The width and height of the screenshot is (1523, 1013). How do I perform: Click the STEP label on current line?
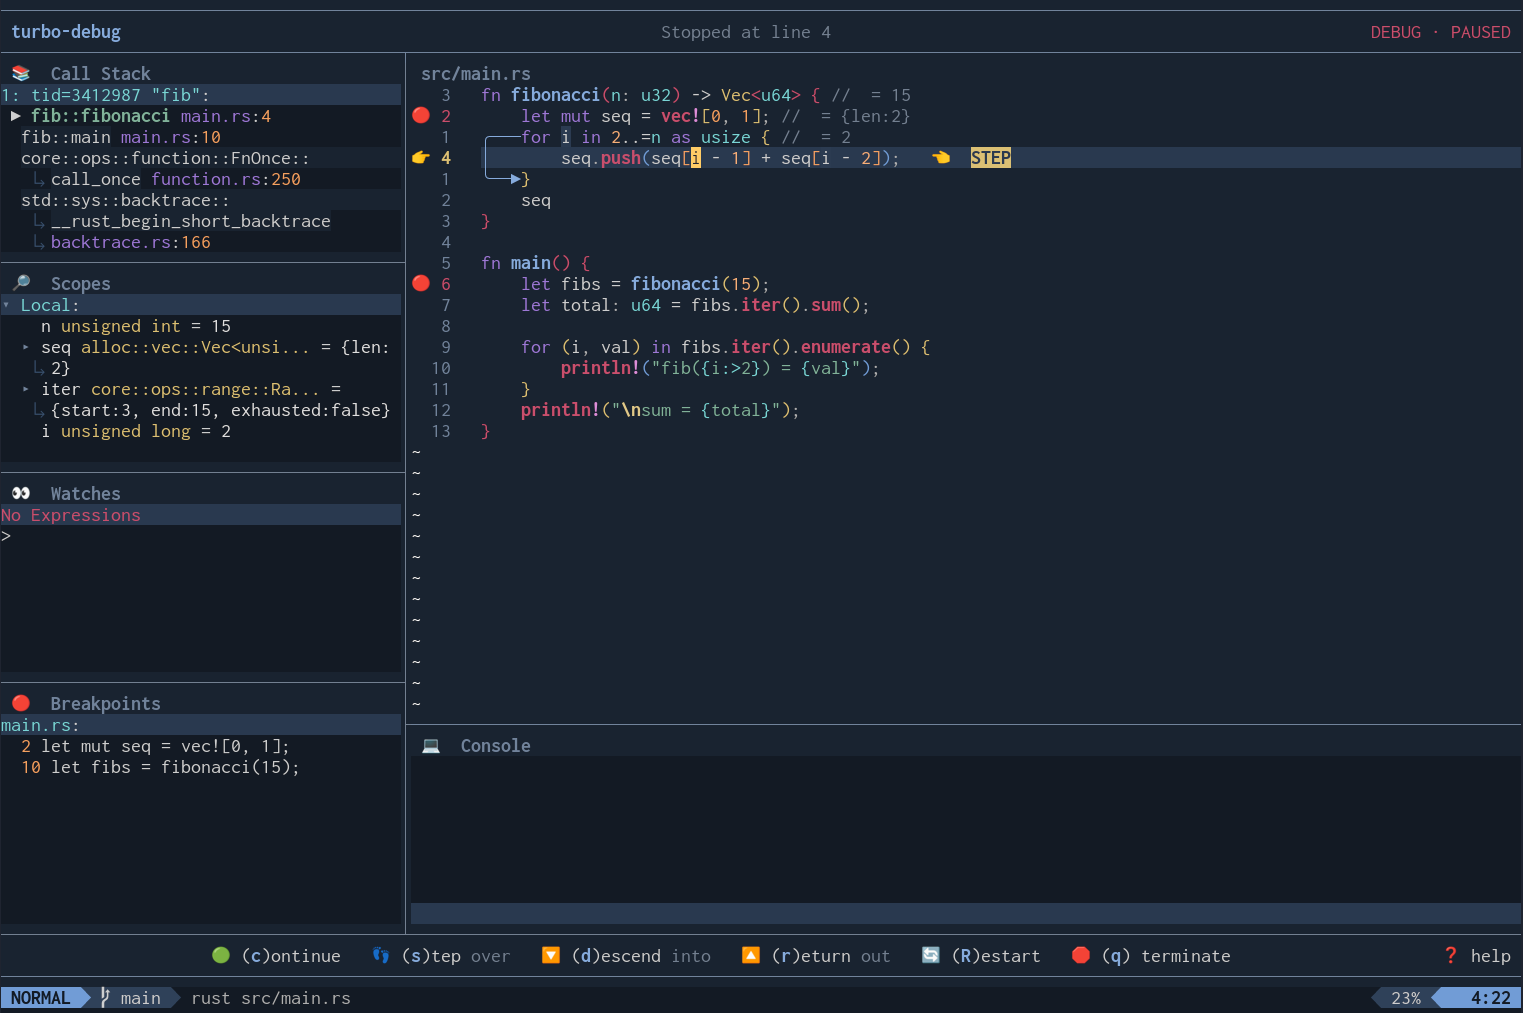pyautogui.click(x=991, y=158)
